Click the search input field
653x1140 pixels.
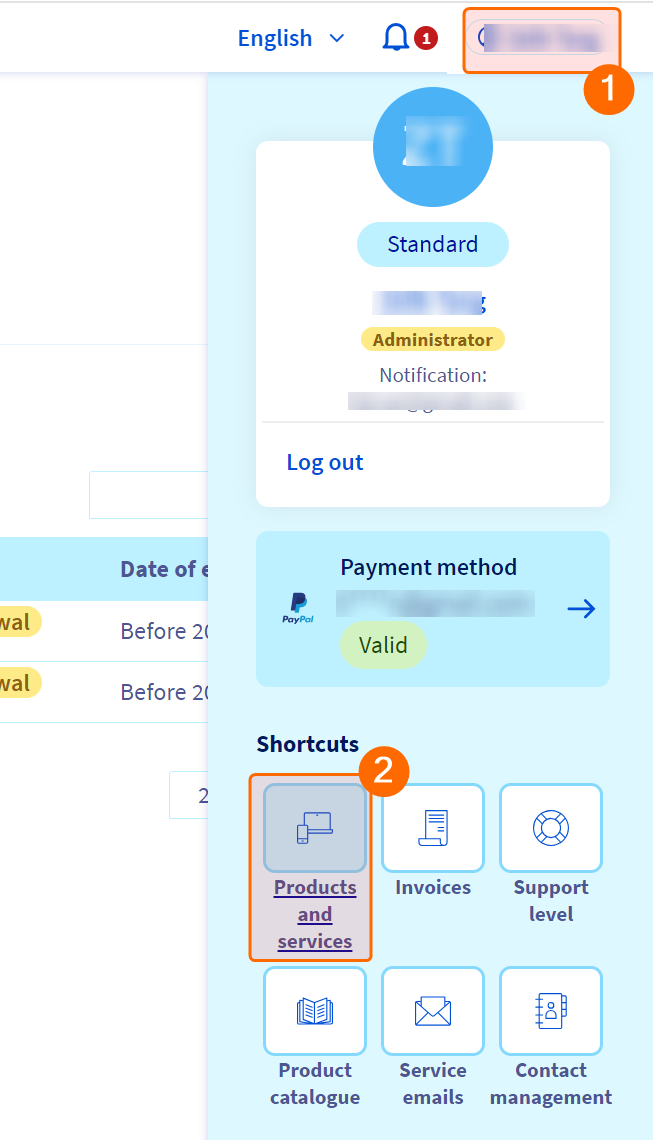148,495
